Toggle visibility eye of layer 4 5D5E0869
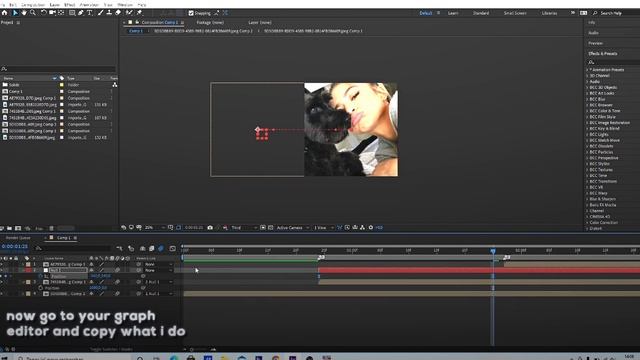Screen dimensions: 640x360 [2, 294]
